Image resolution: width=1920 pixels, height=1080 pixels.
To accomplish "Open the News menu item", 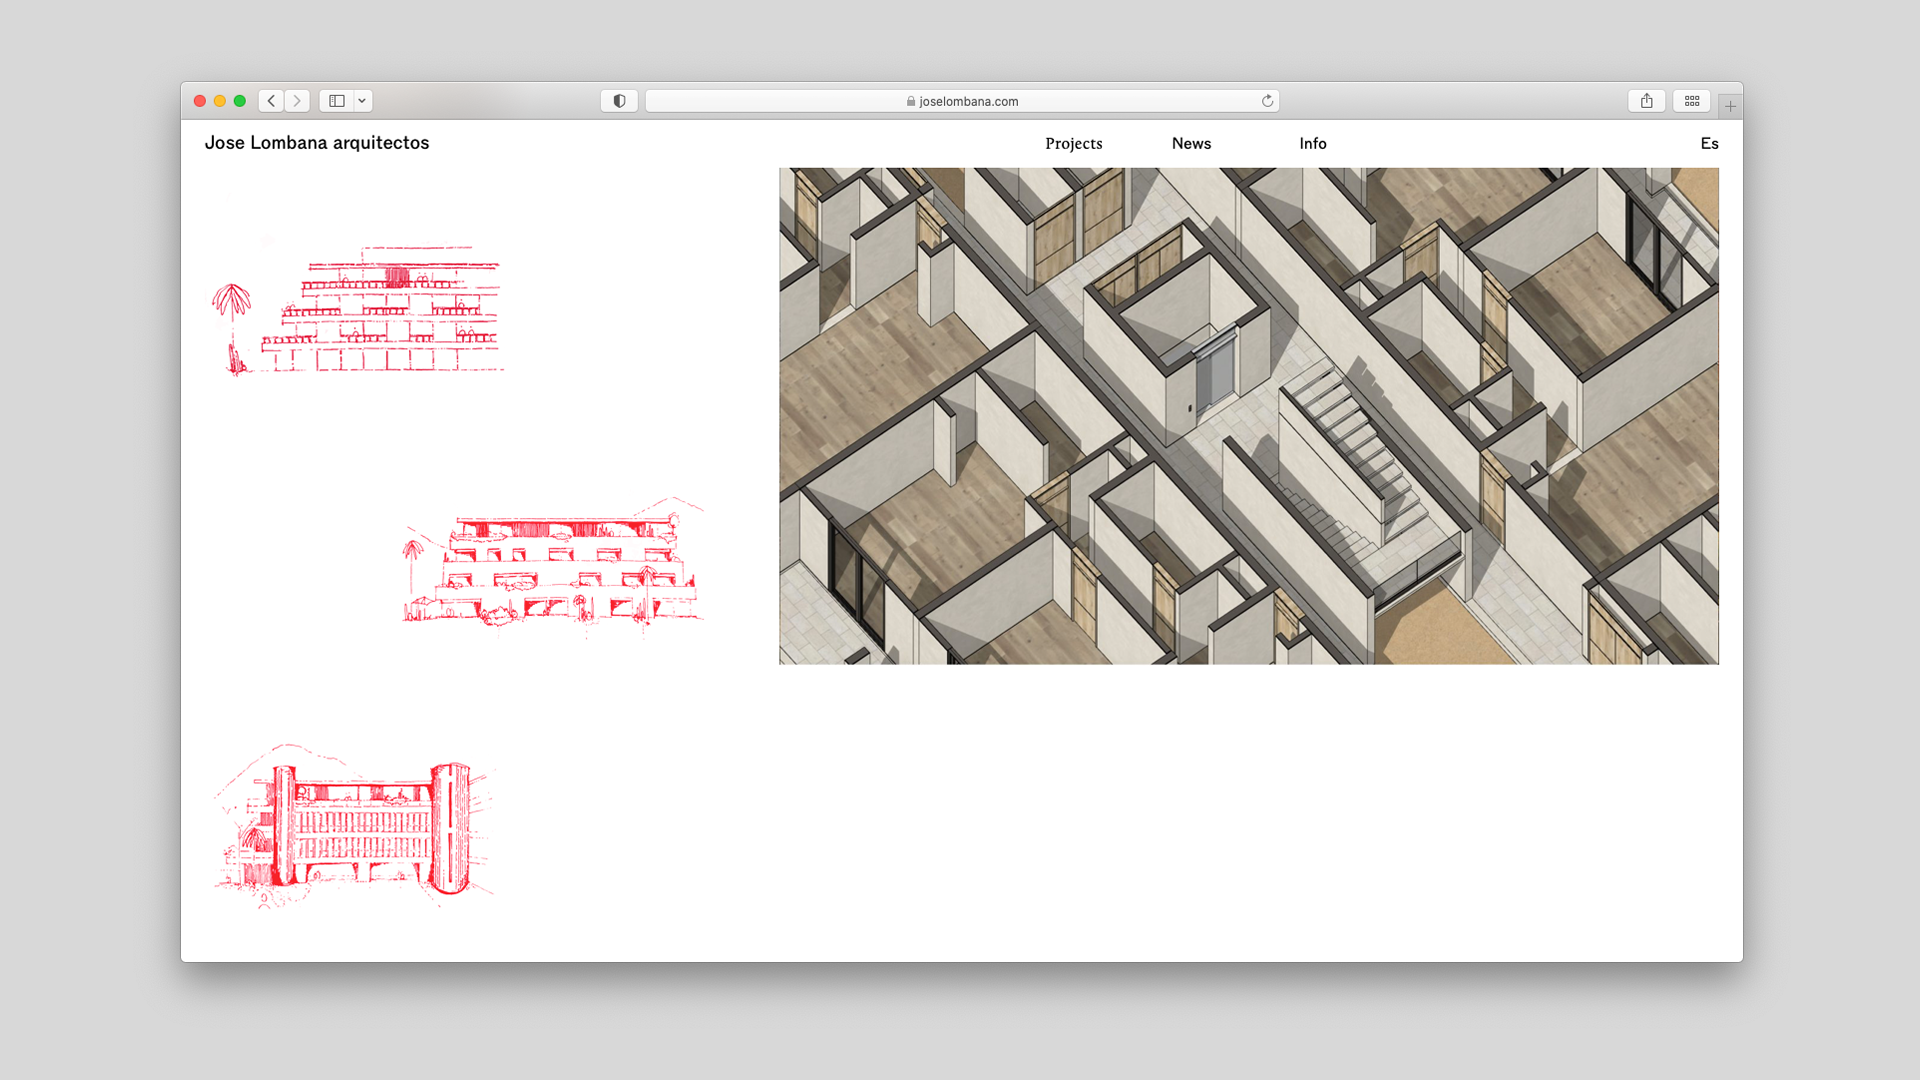I will (x=1191, y=144).
